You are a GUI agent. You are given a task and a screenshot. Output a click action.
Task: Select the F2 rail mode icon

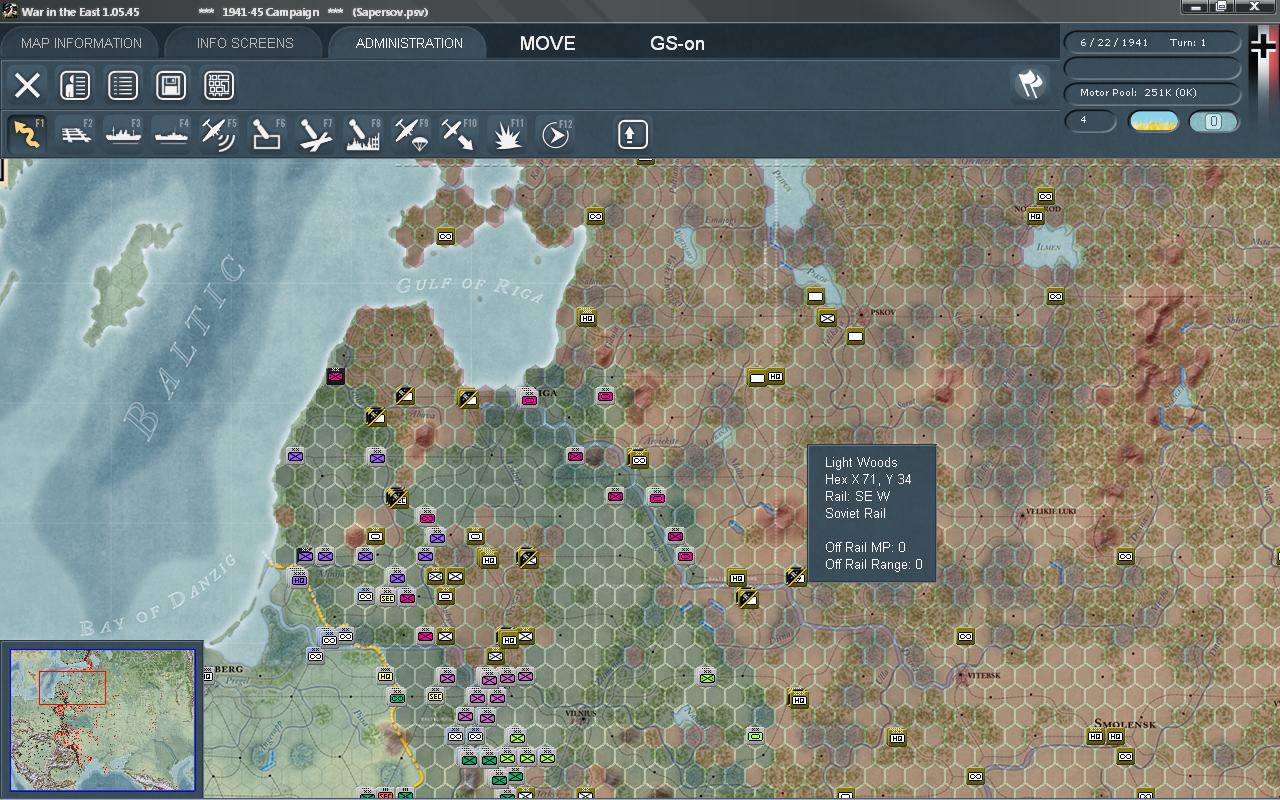(75, 134)
